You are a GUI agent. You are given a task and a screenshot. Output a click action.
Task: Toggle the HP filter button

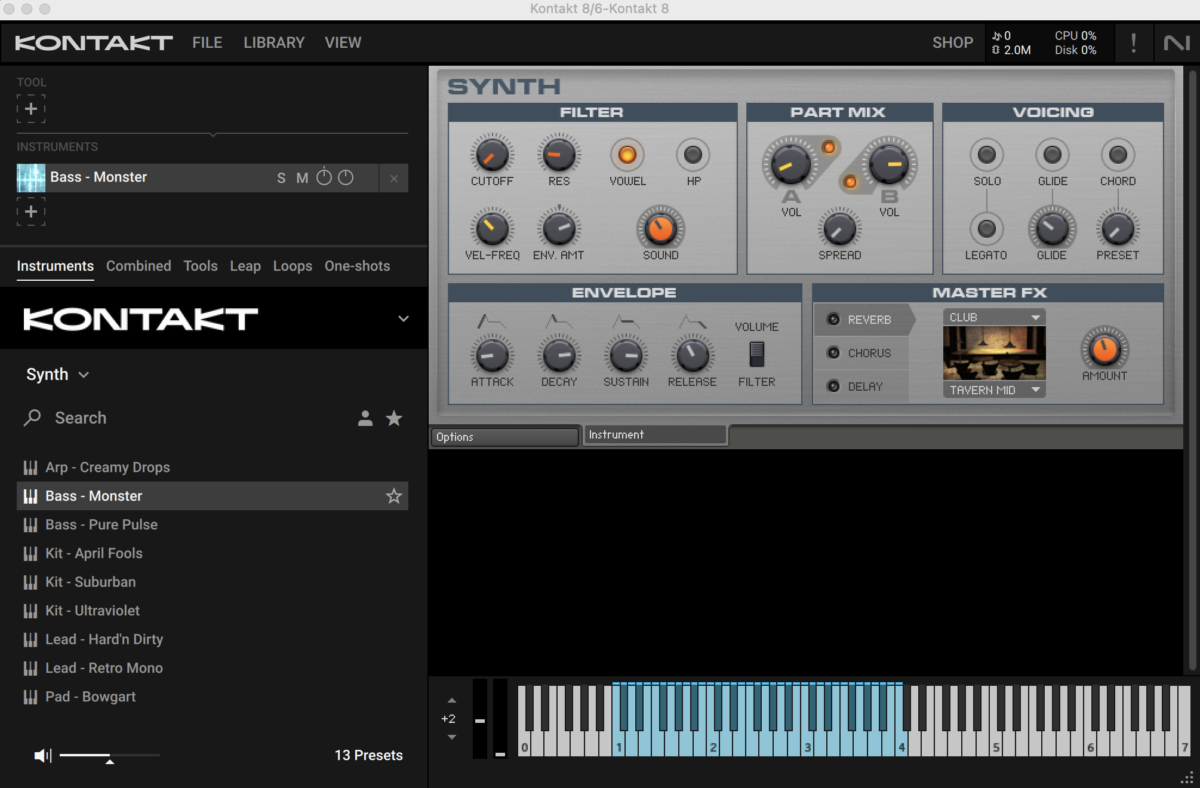tap(693, 155)
